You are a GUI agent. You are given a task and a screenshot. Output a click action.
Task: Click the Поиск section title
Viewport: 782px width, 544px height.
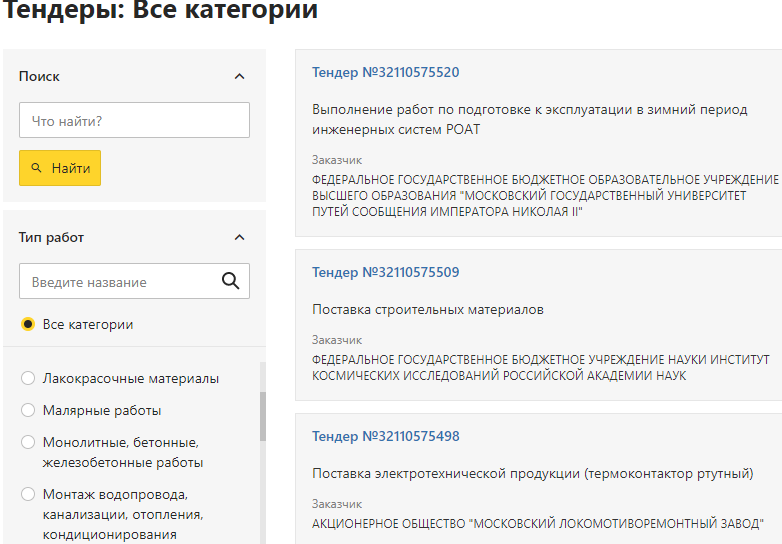(39, 76)
